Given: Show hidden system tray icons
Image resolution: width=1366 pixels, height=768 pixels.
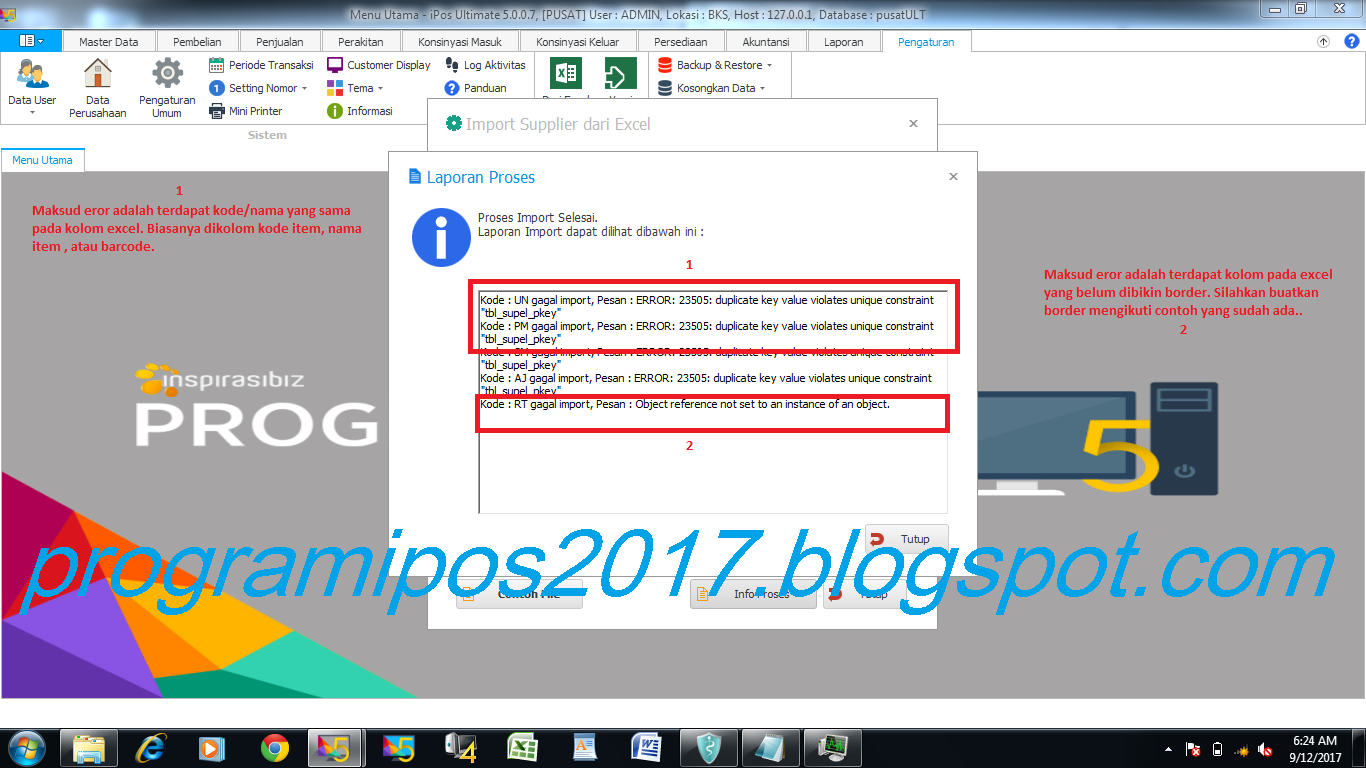Looking at the screenshot, I should coord(1169,749).
